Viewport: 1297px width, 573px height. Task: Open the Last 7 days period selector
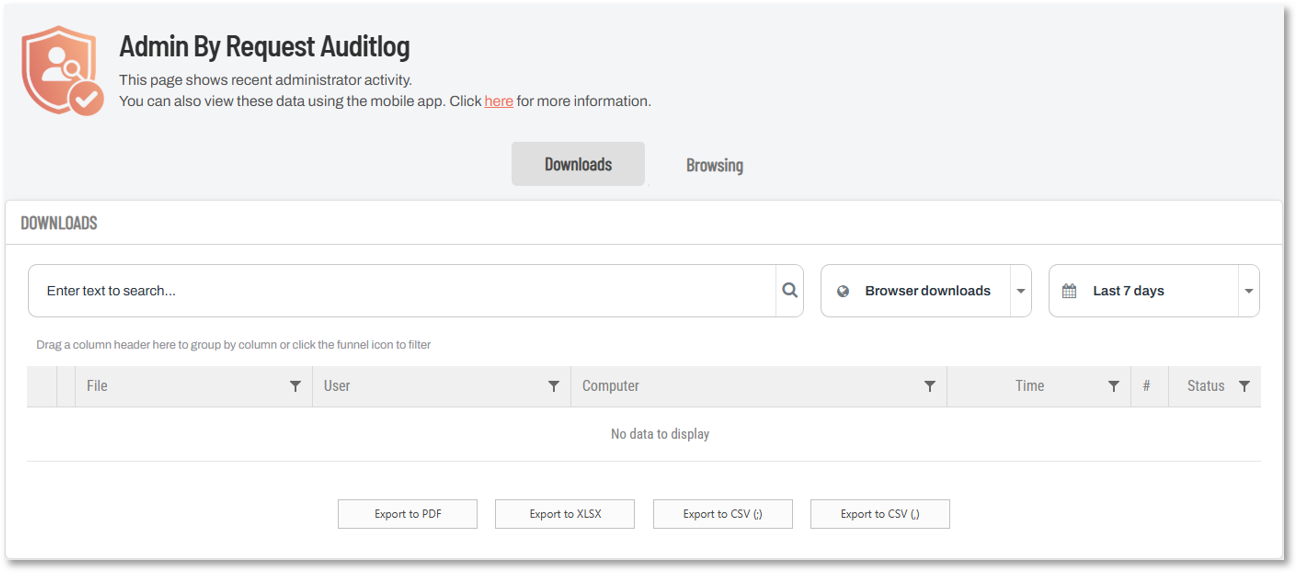click(x=1154, y=291)
